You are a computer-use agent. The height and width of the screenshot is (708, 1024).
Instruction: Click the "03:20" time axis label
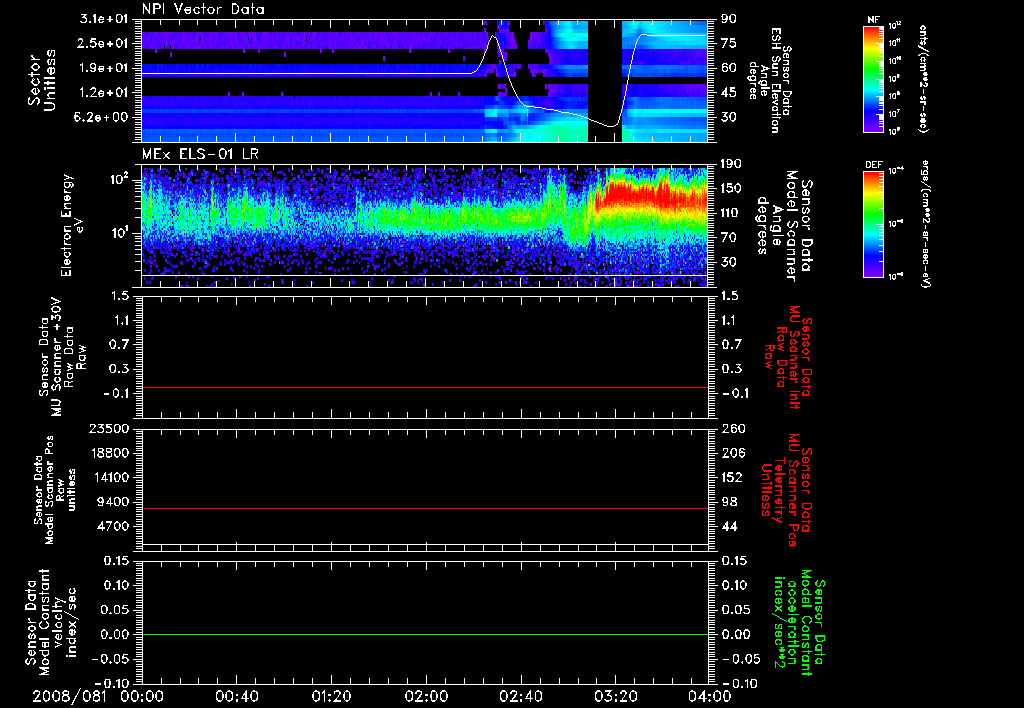click(615, 696)
